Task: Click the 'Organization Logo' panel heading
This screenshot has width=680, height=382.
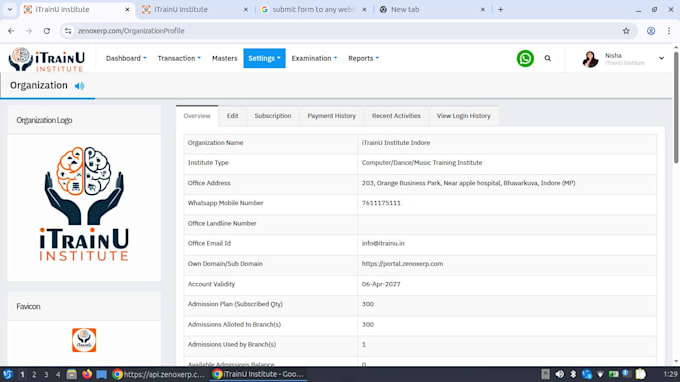Action: [44, 120]
